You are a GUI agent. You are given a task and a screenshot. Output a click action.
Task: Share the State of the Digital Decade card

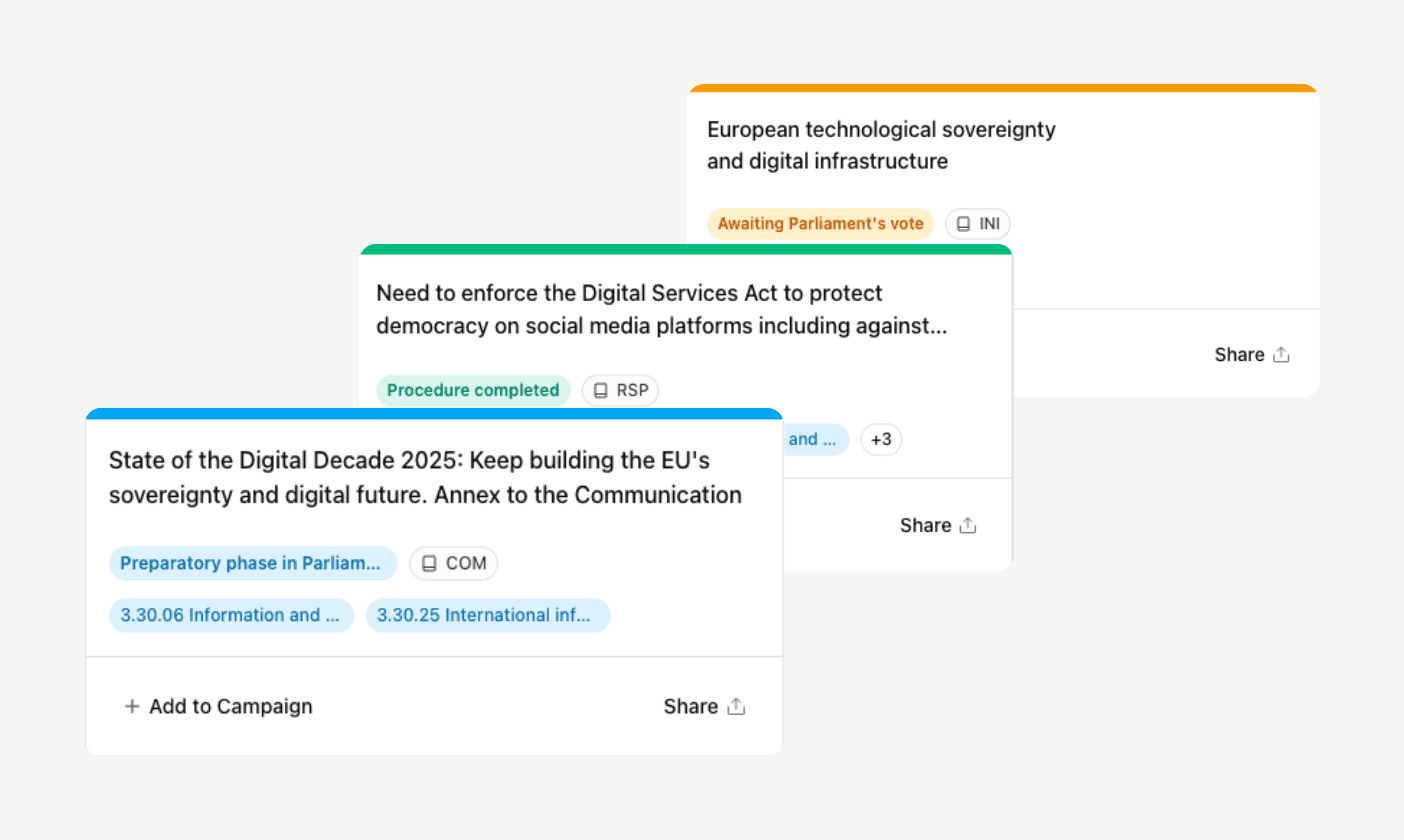(x=705, y=706)
